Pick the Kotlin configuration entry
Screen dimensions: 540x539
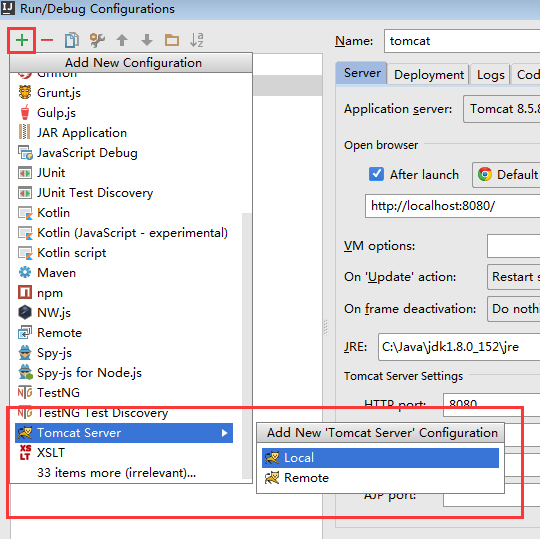125,213
